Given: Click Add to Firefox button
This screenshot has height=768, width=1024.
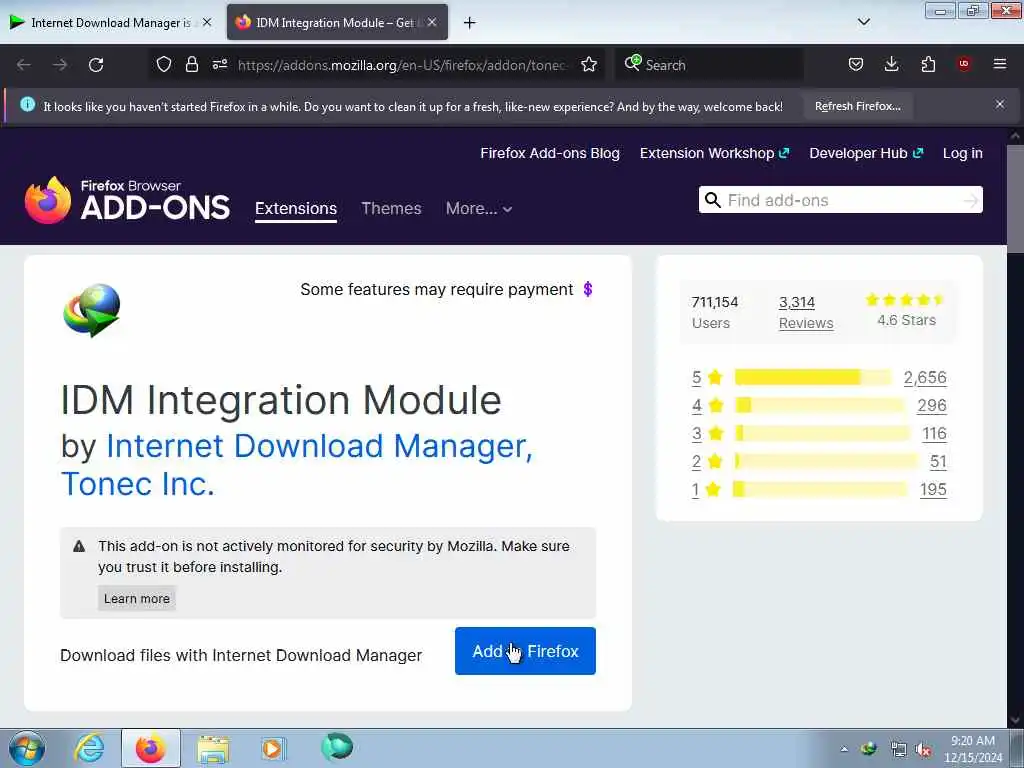Looking at the screenshot, I should 525,651.
